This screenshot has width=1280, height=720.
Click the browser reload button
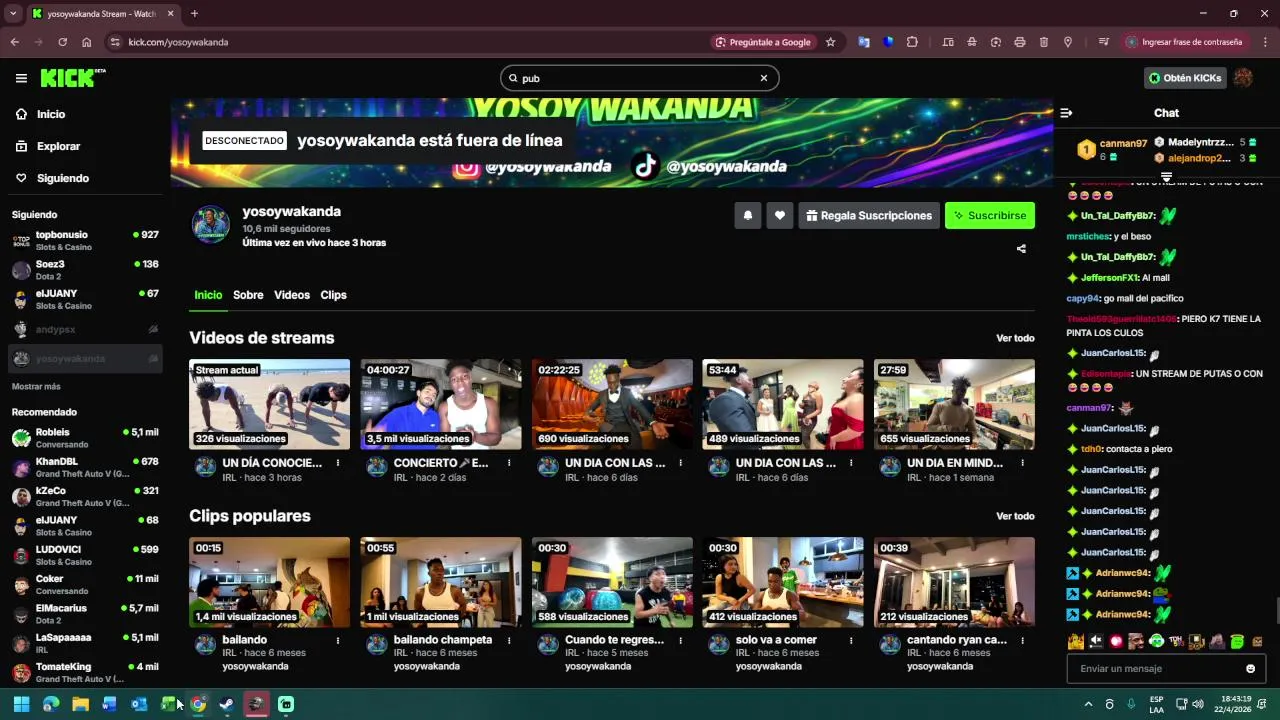click(62, 42)
